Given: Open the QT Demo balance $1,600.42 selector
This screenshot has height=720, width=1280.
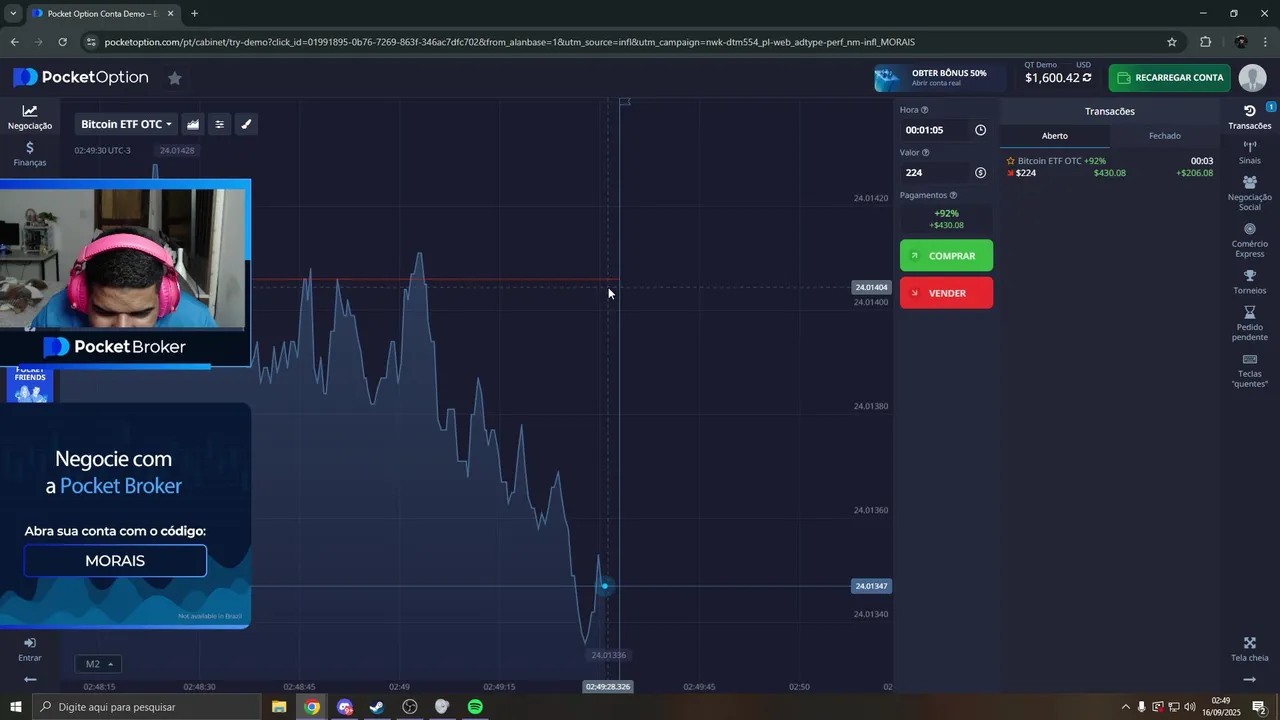Looking at the screenshot, I should [1058, 73].
